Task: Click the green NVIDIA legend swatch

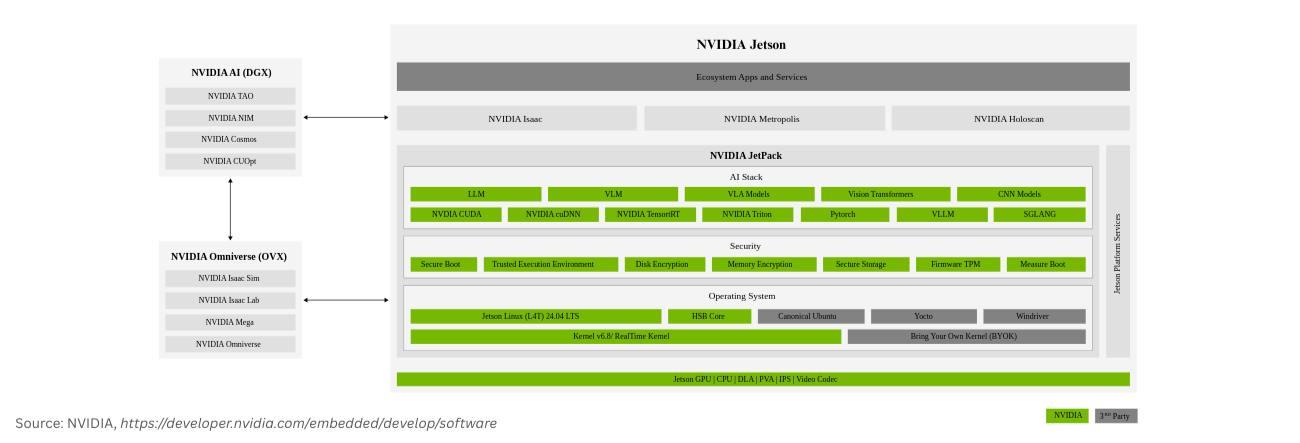Action: click(x=1067, y=415)
